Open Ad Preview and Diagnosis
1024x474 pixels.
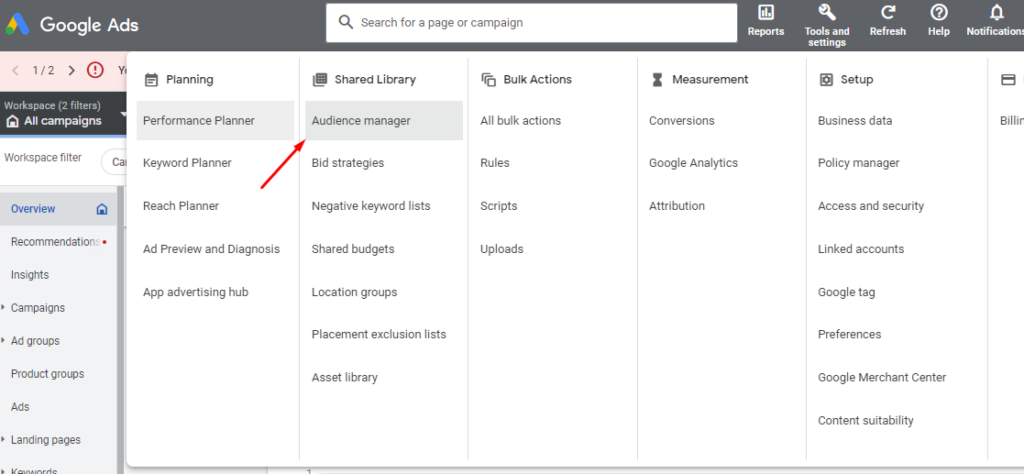pyautogui.click(x=212, y=249)
